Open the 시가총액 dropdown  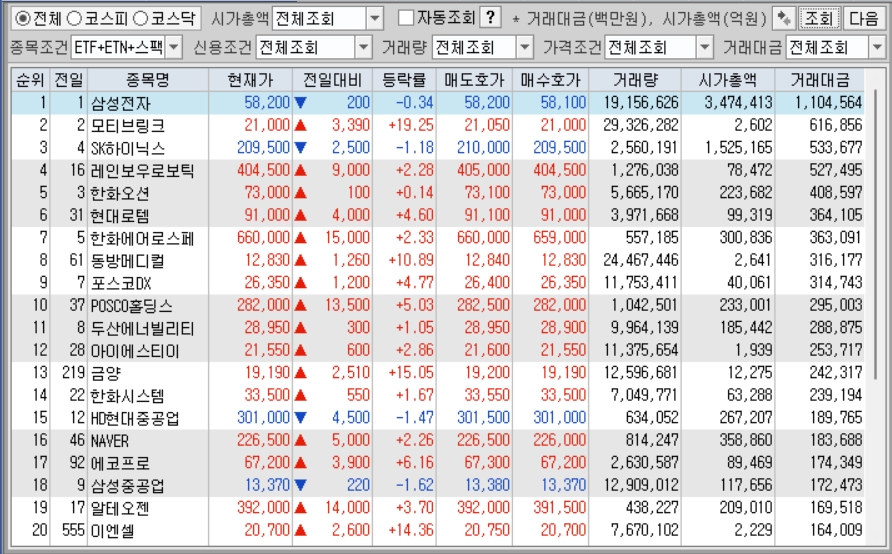click(375, 19)
